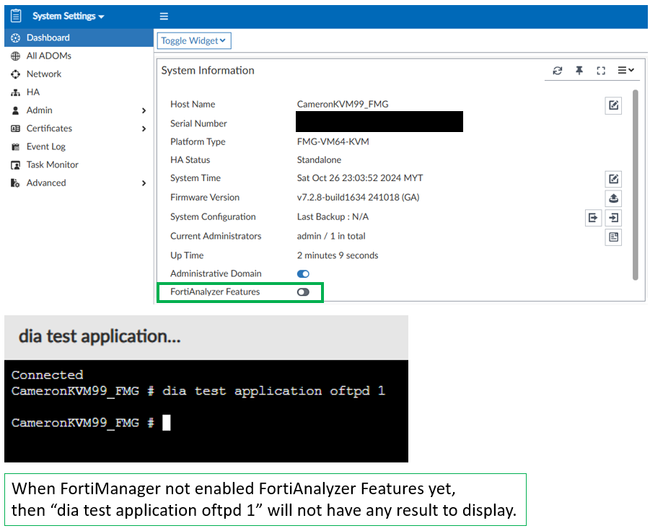Click the restore configuration icon
Viewport: 650px width, 531px height.
click(x=614, y=217)
